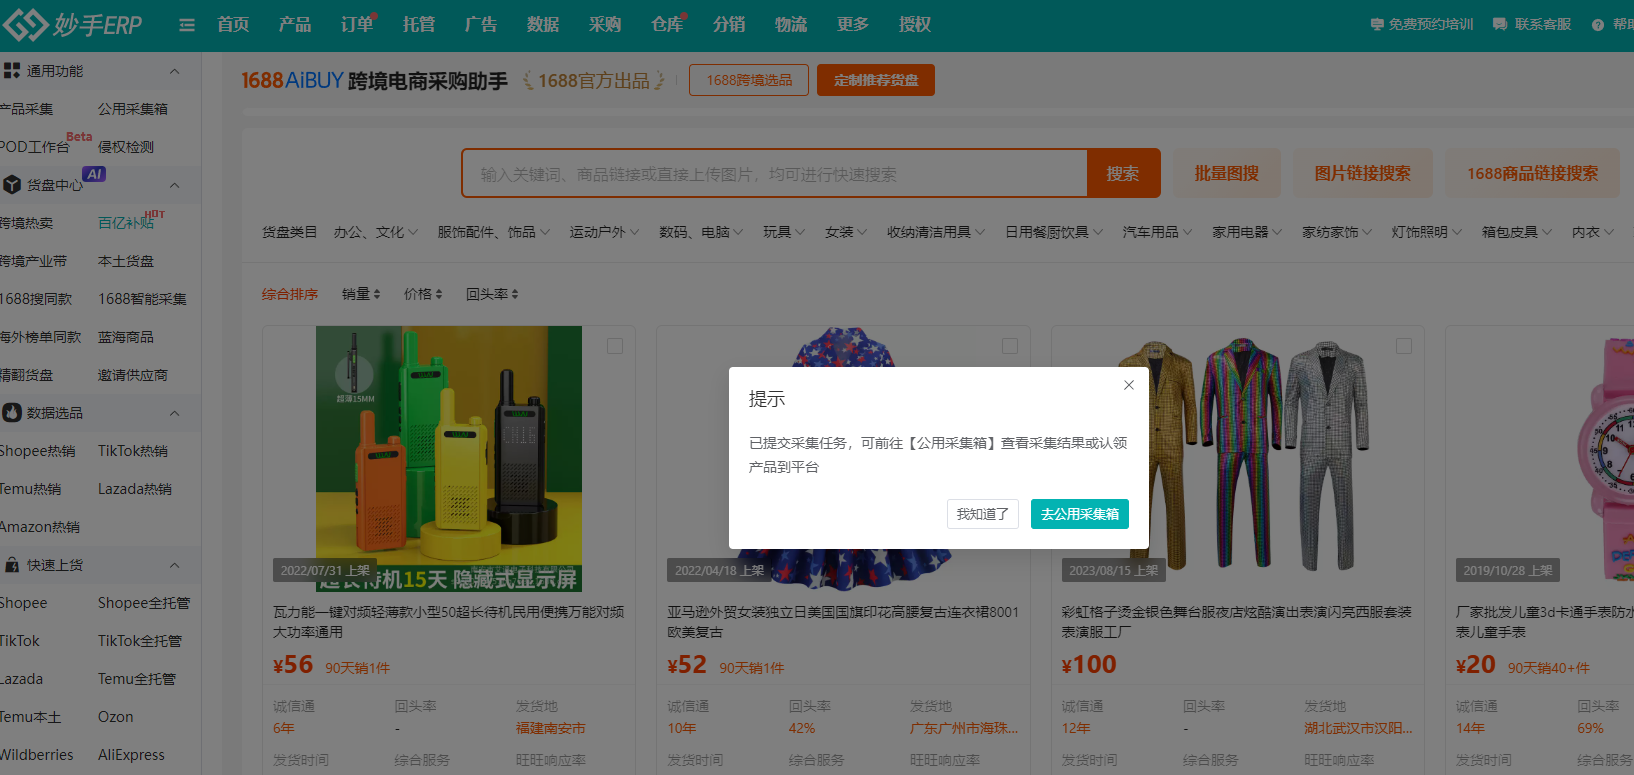The height and width of the screenshot is (775, 1634).
Task: Open 1688智能采集 in the sidebar
Action: click(142, 299)
